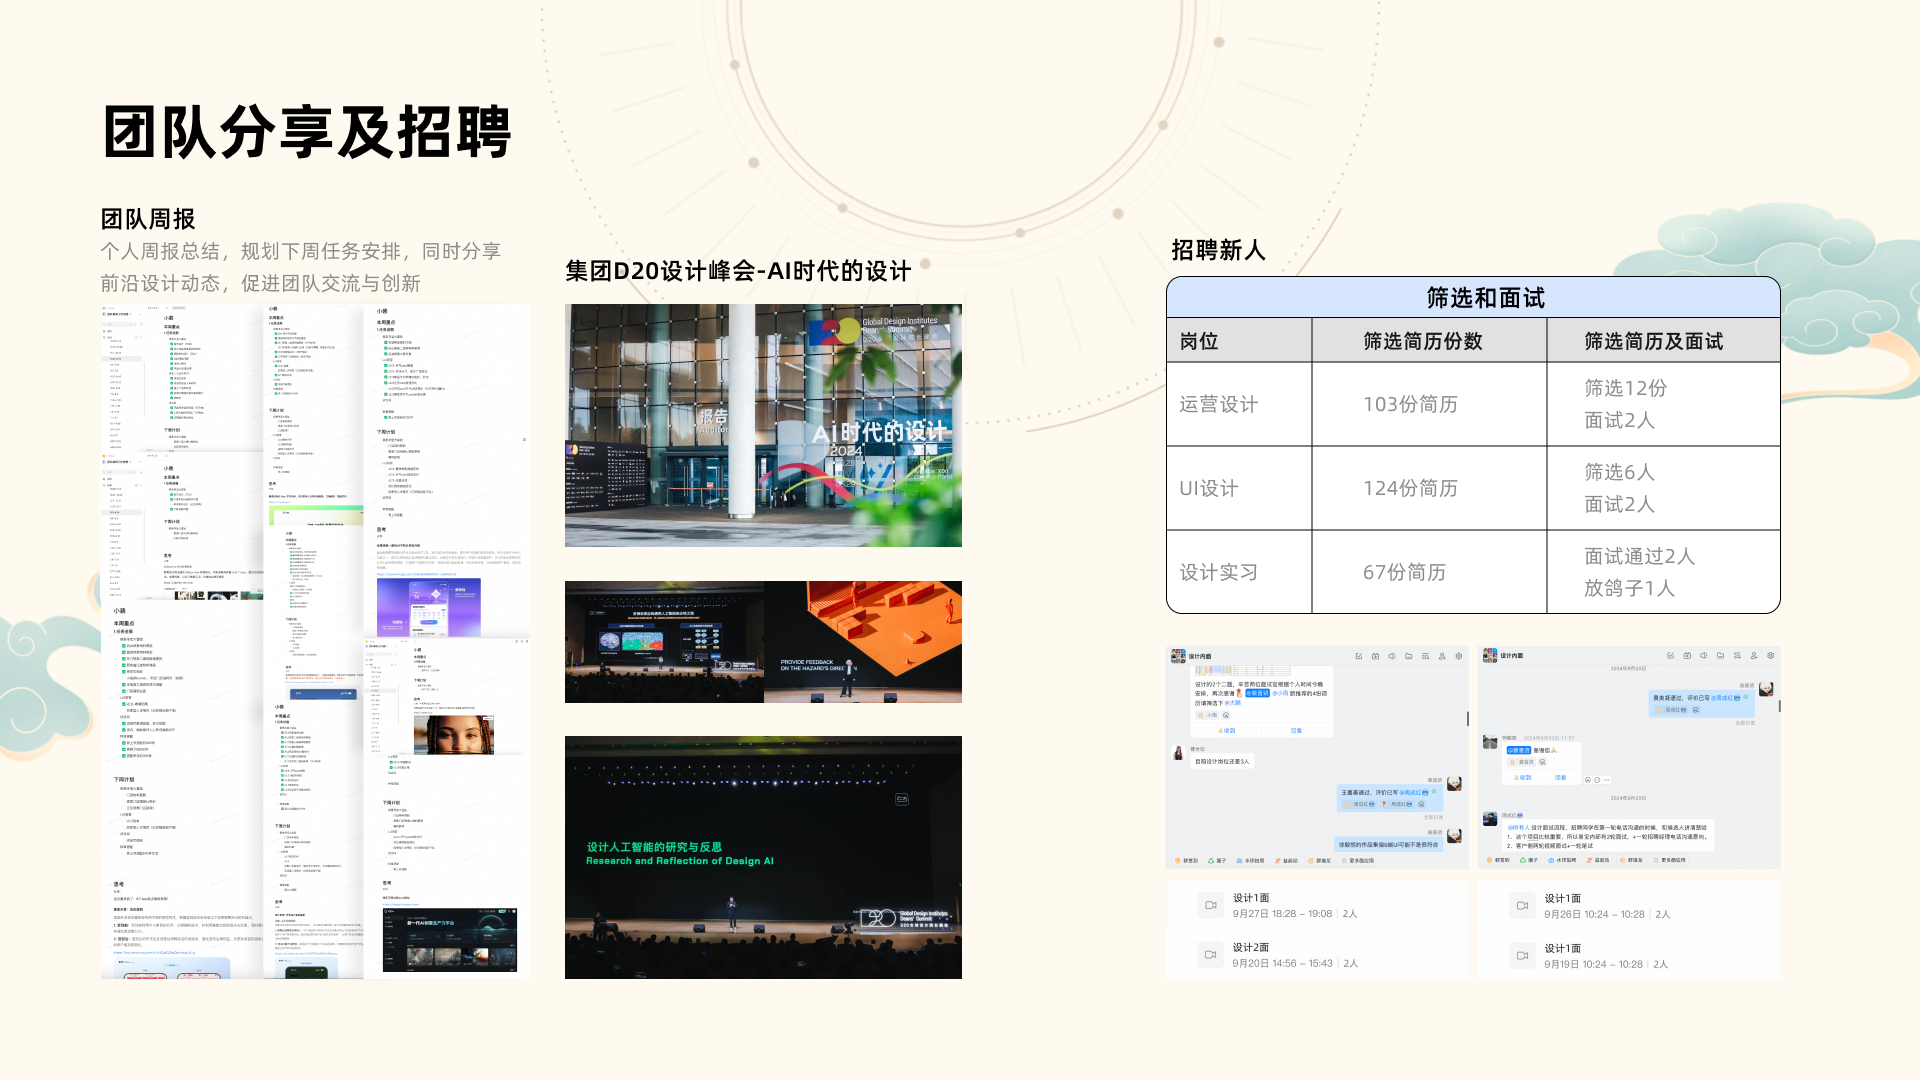Open the Research and Reflection of Design AI photo
Screen dimensions: 1920x1080
(763, 857)
